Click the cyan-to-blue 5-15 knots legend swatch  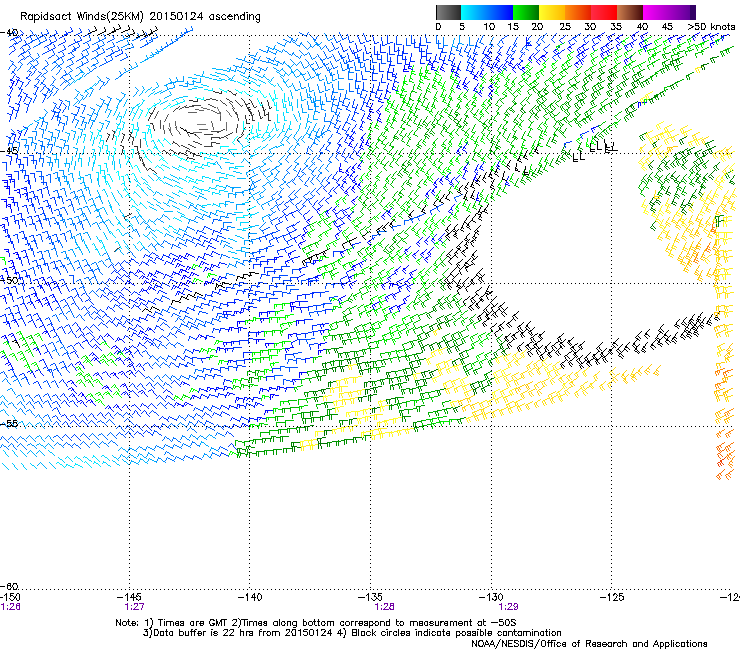pos(487,12)
